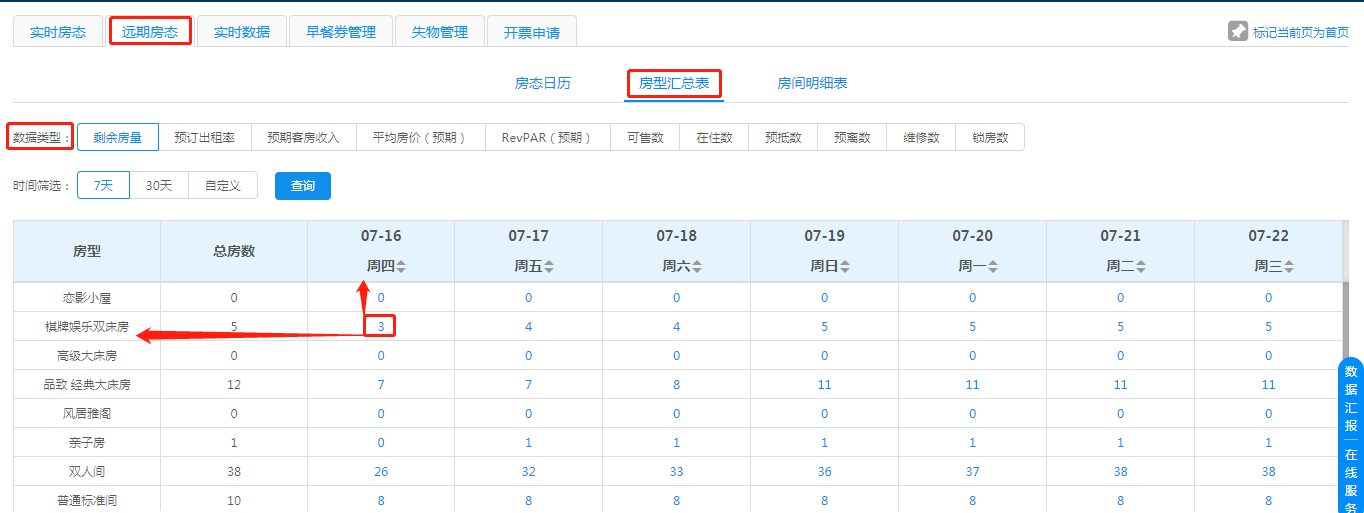1364x513 pixels.
Task: Sort by the 07-22 周三 column arrows
Action: tap(1289, 267)
